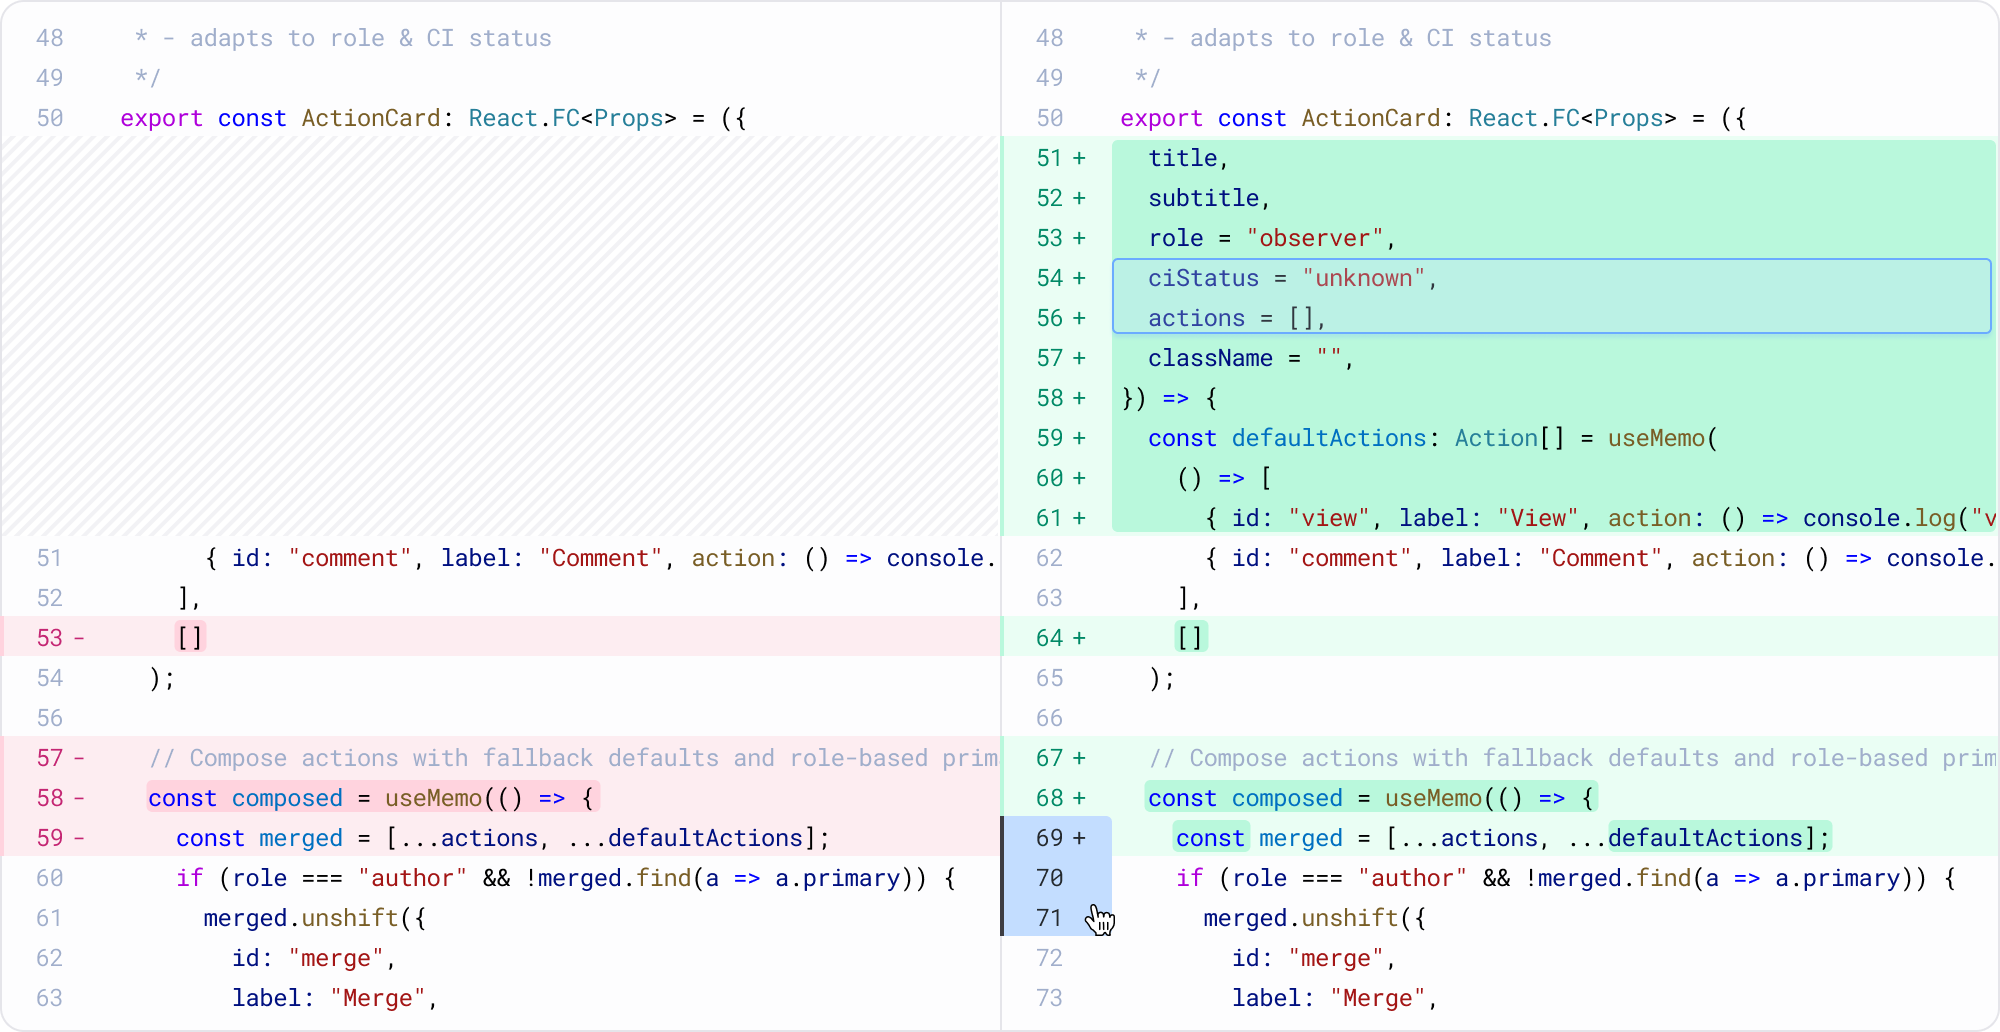
Task: Click removed line 53 with [] on left
Action: (x=501, y=638)
